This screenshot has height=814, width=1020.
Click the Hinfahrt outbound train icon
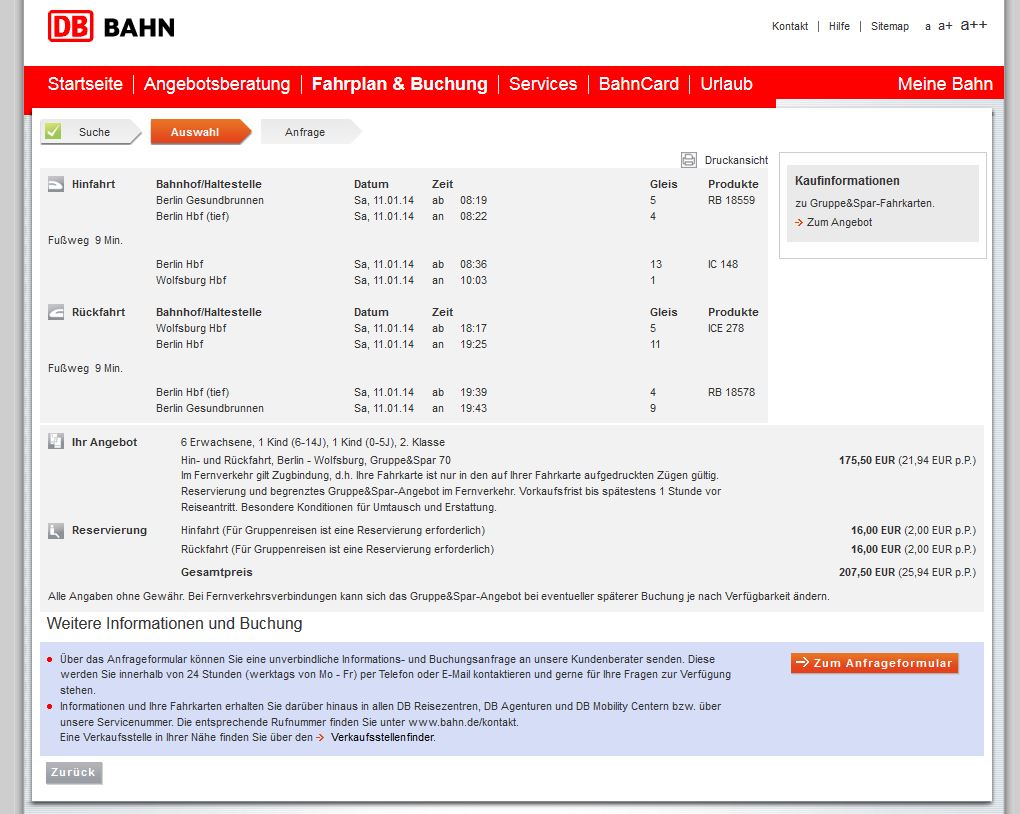point(56,184)
